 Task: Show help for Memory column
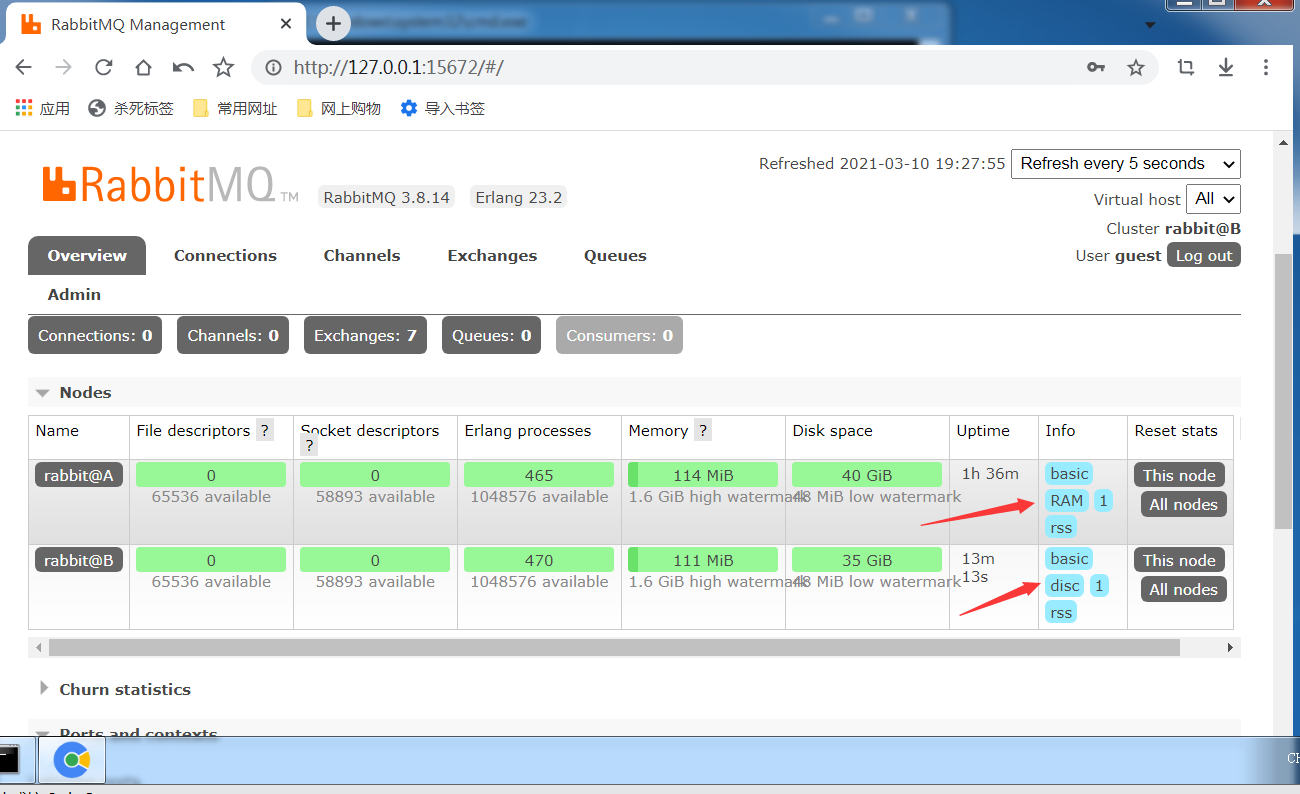pyautogui.click(x=703, y=430)
